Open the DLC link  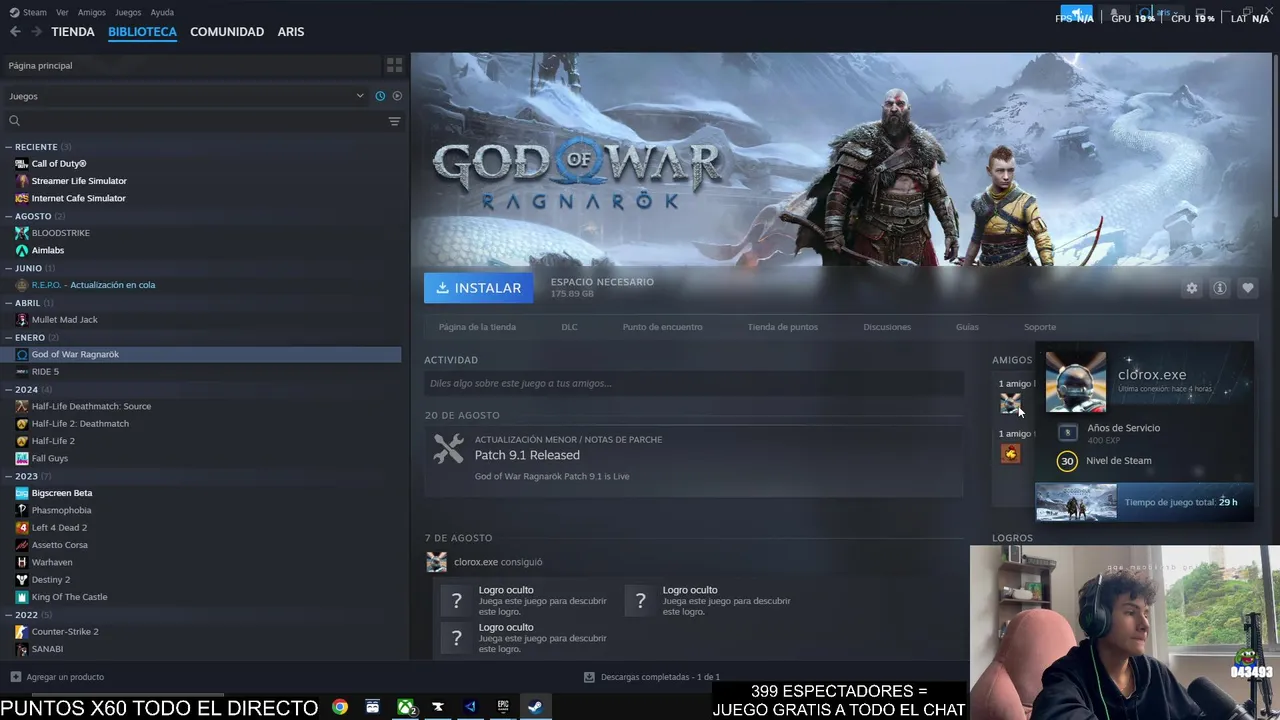coord(569,327)
